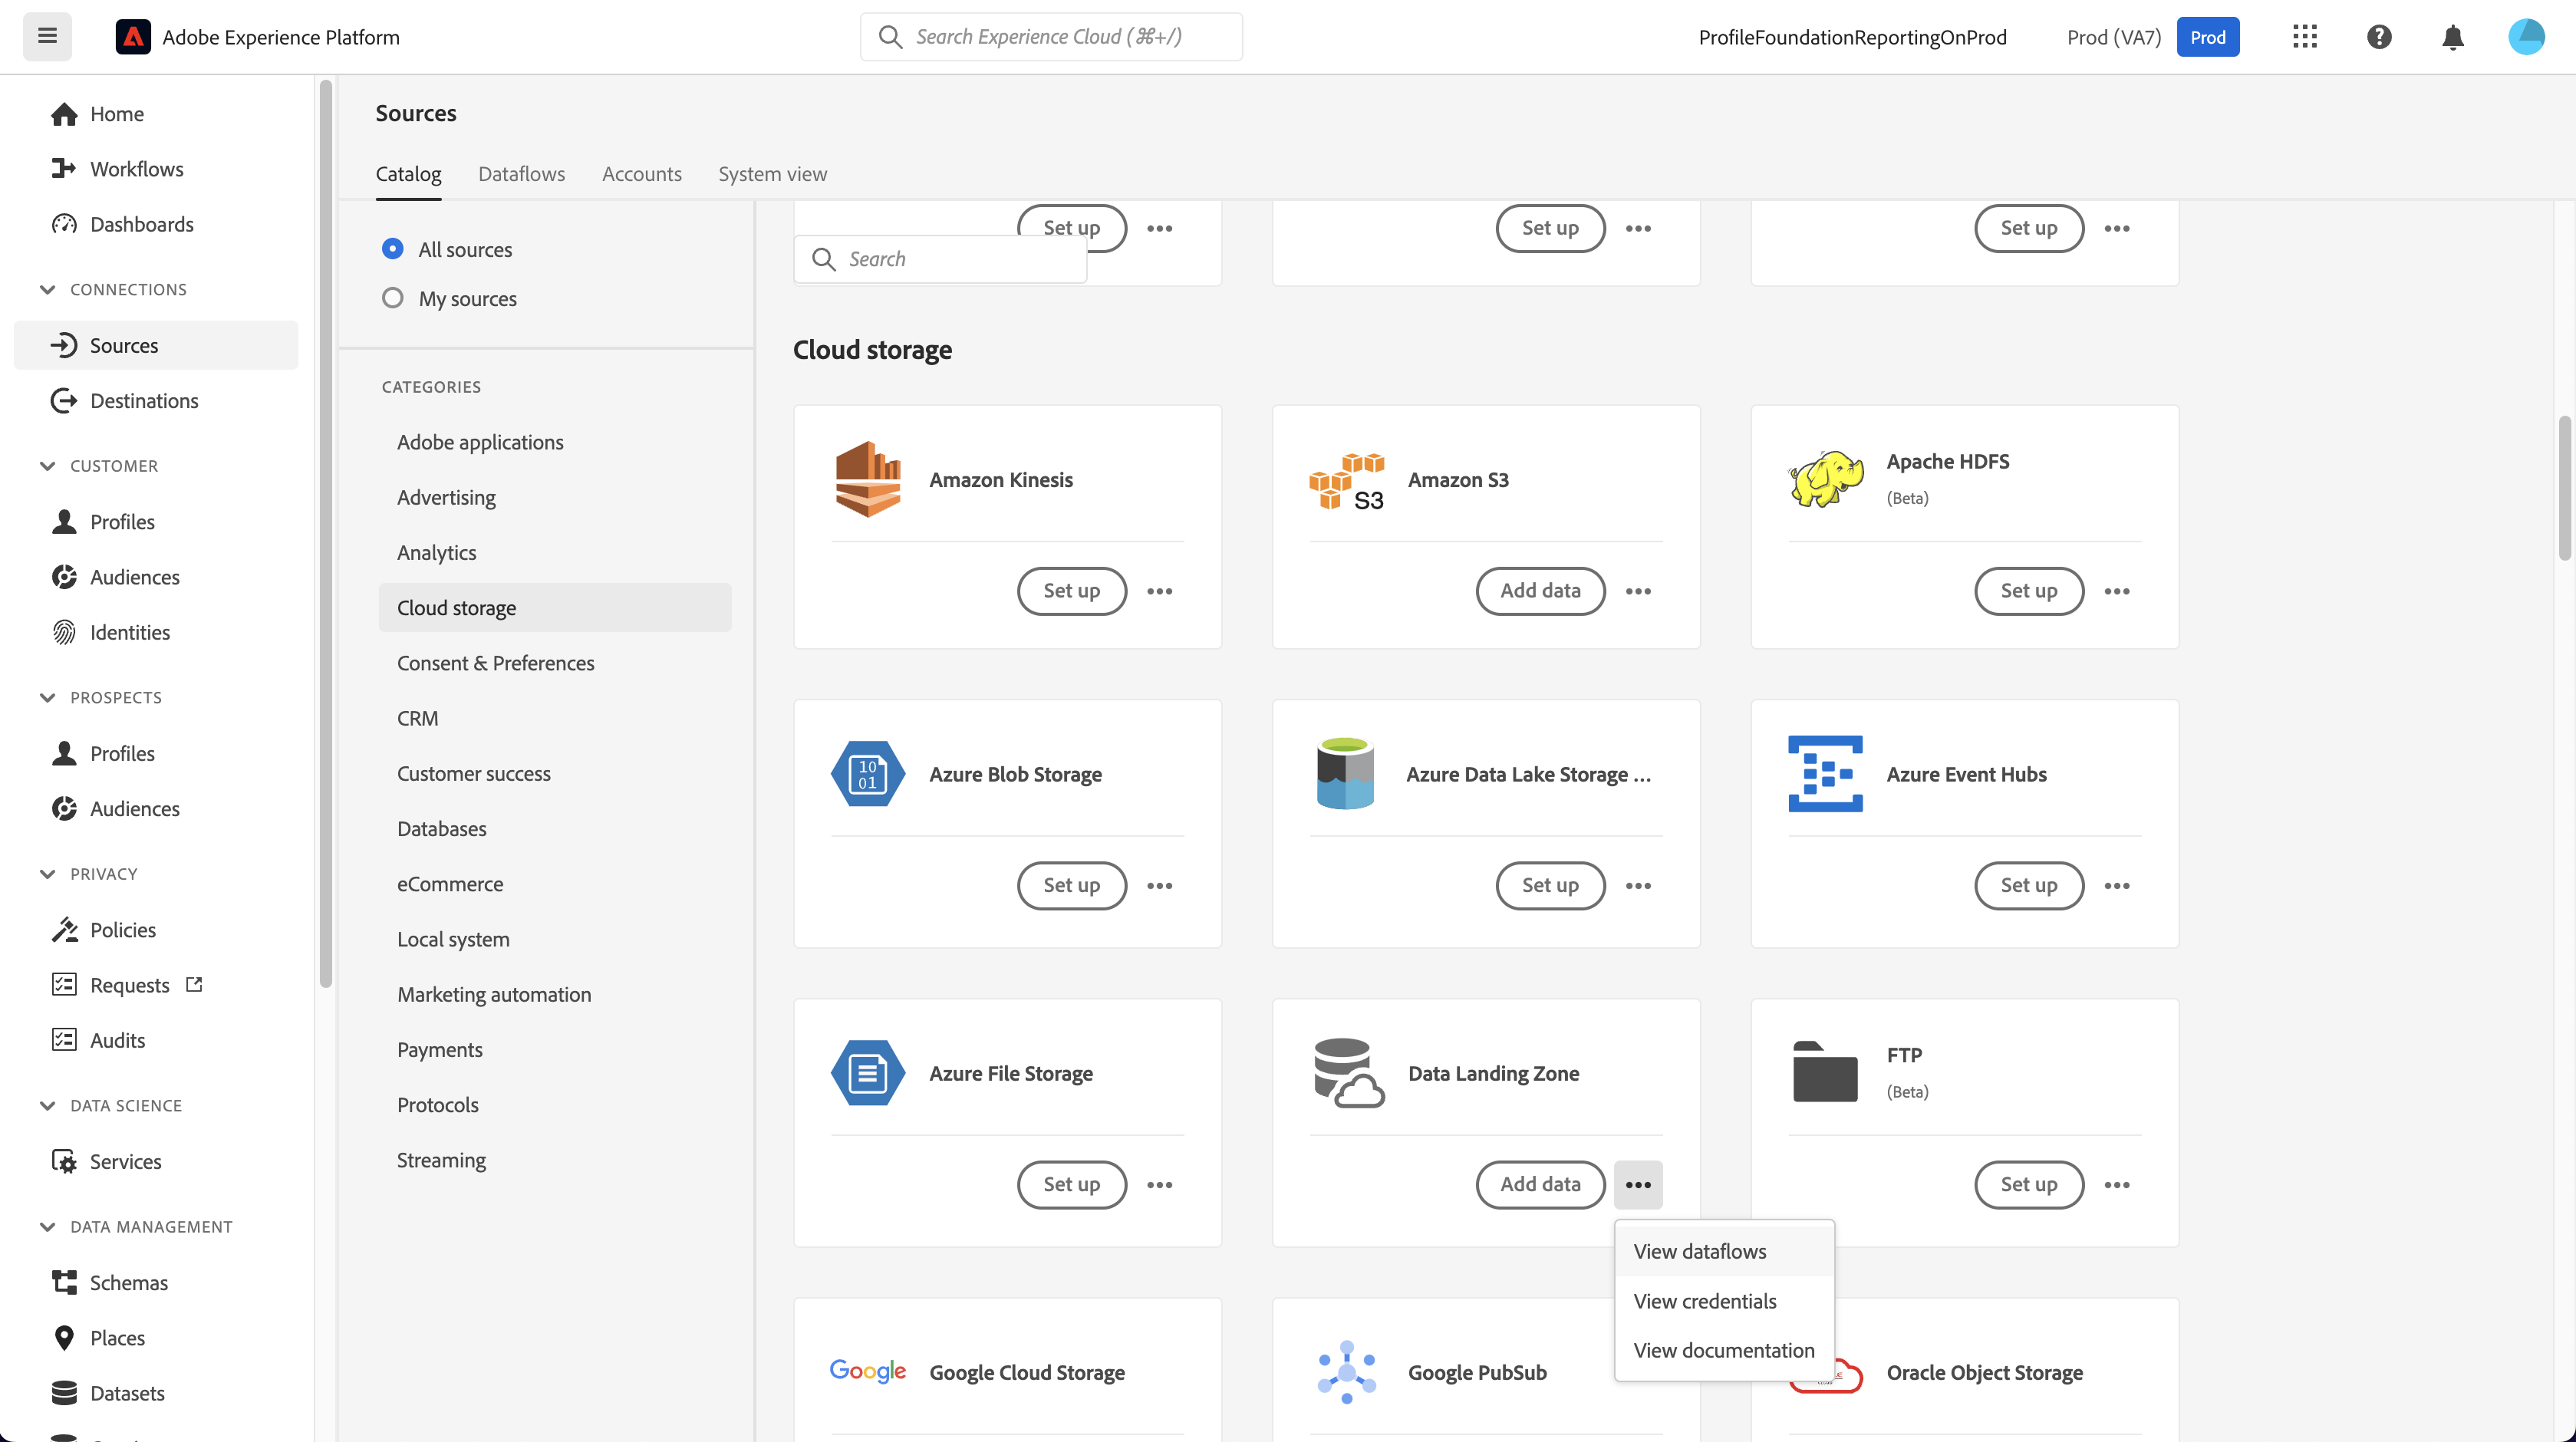The width and height of the screenshot is (2576, 1442).
Task: Click Set up for Azure Event Hubs
Action: coord(2029,886)
